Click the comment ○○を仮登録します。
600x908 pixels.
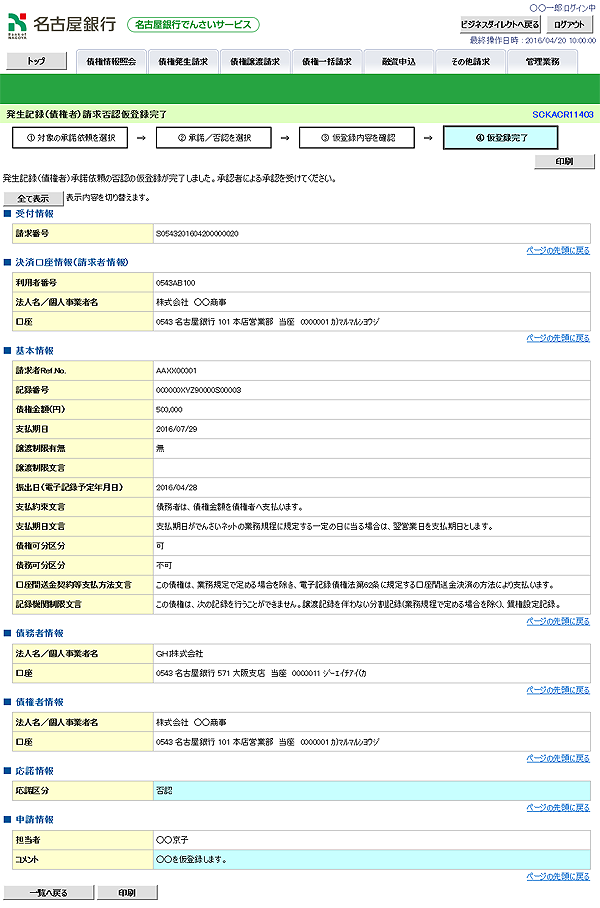pyautogui.click(x=191, y=859)
